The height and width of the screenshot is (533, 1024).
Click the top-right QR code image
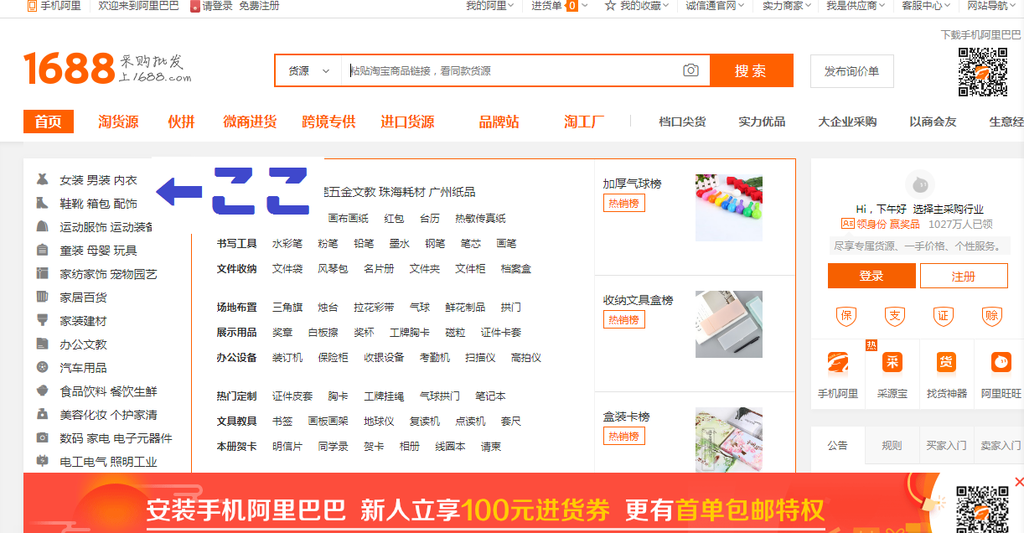(983, 72)
